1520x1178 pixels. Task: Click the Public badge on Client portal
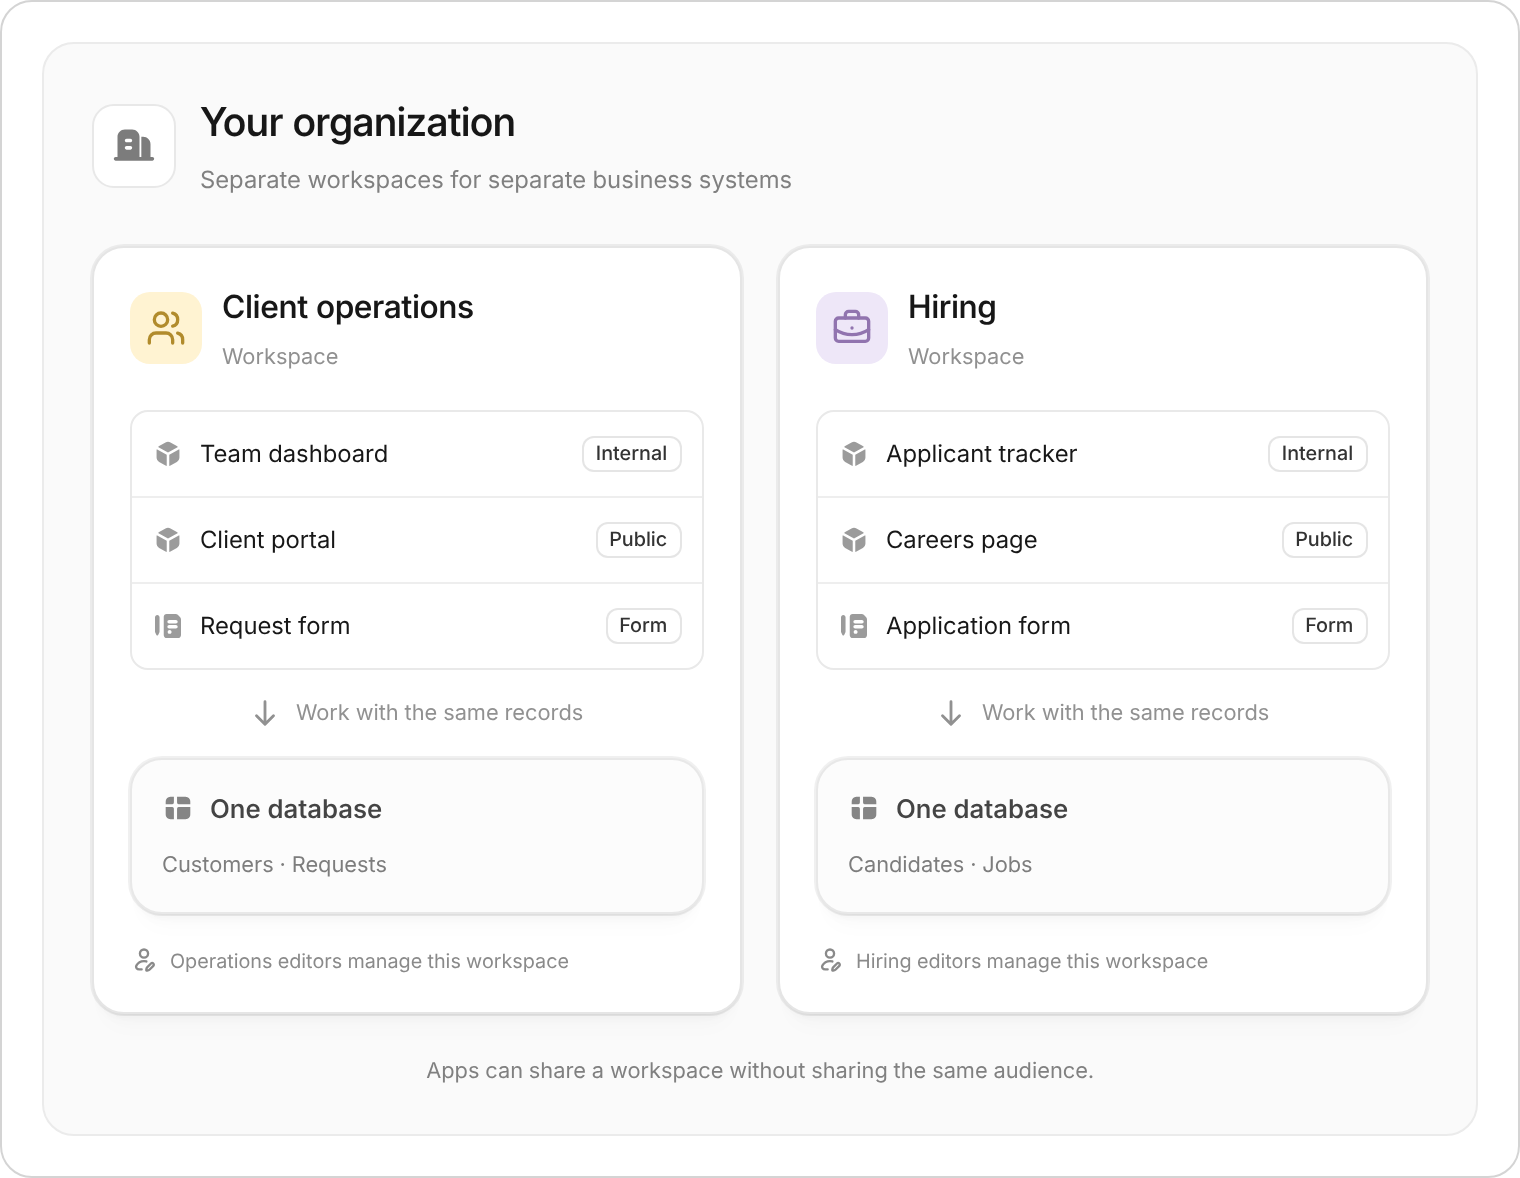pyautogui.click(x=639, y=540)
